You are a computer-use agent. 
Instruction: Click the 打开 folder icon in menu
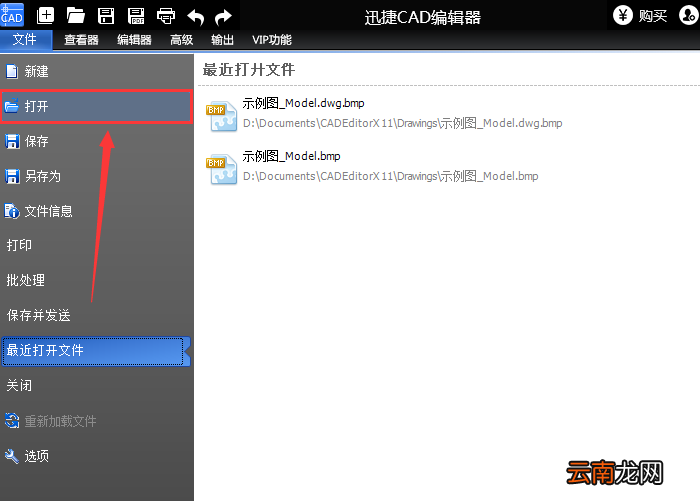pyautogui.click(x=12, y=106)
